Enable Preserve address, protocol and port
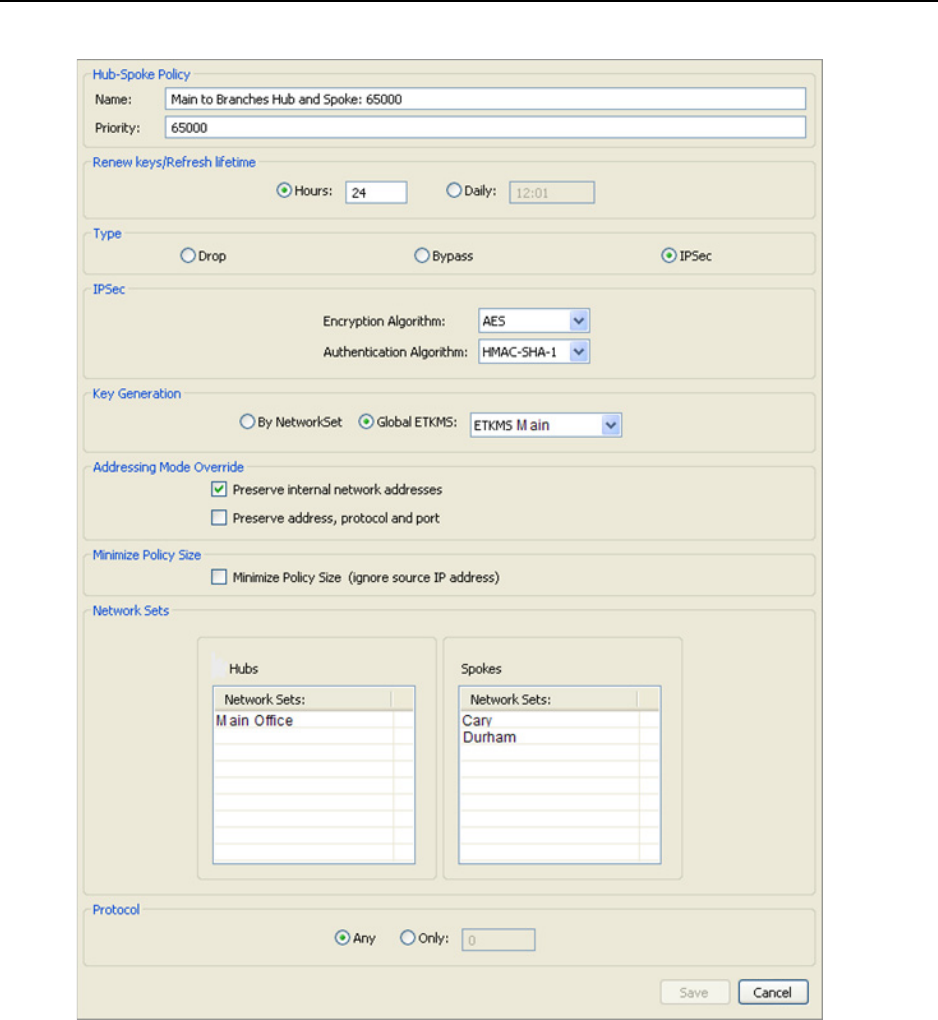Viewport: 938px width, 1020px height. 219,519
